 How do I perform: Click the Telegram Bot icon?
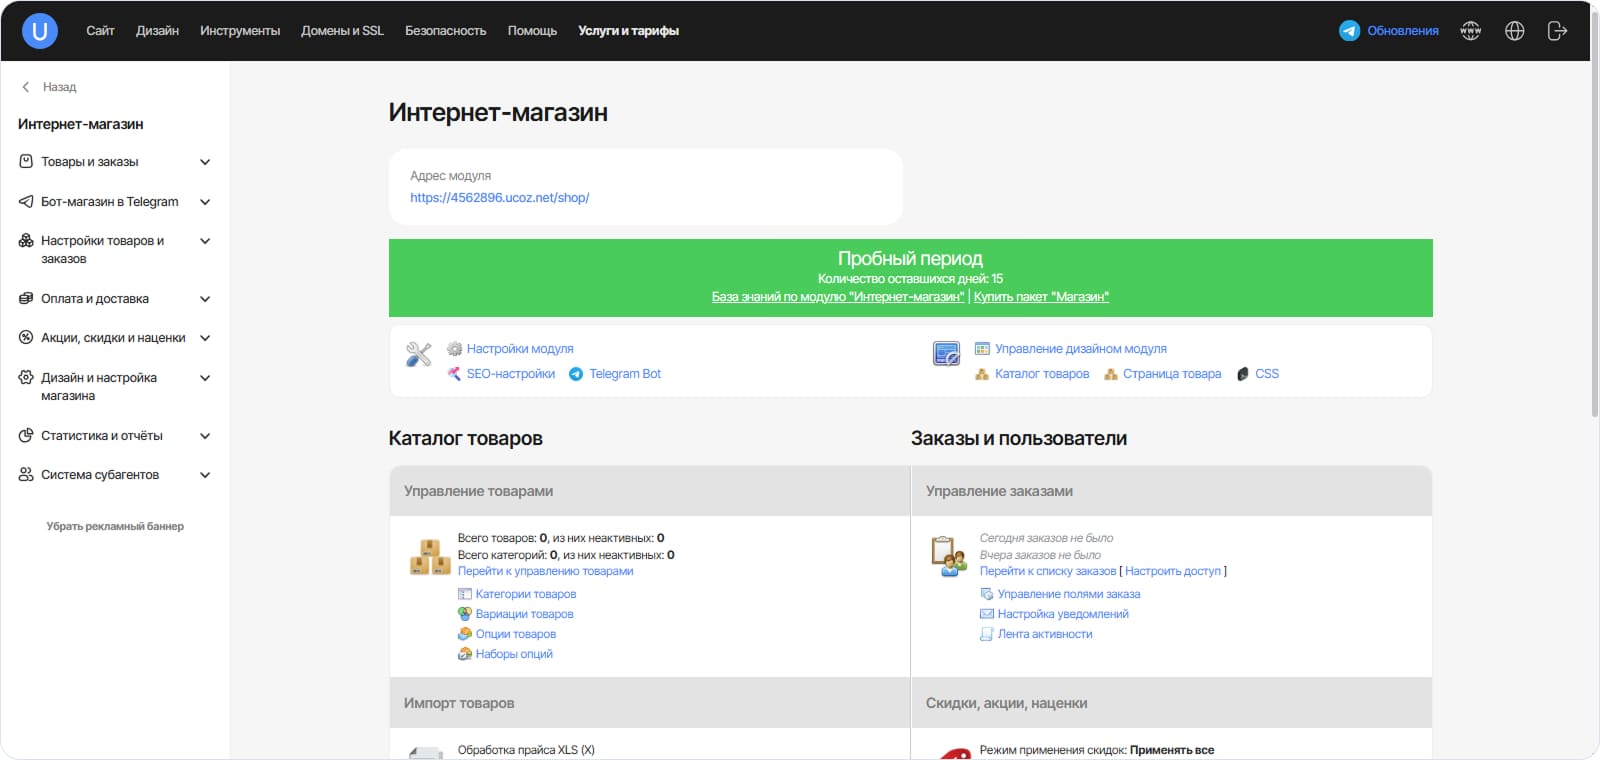(576, 374)
